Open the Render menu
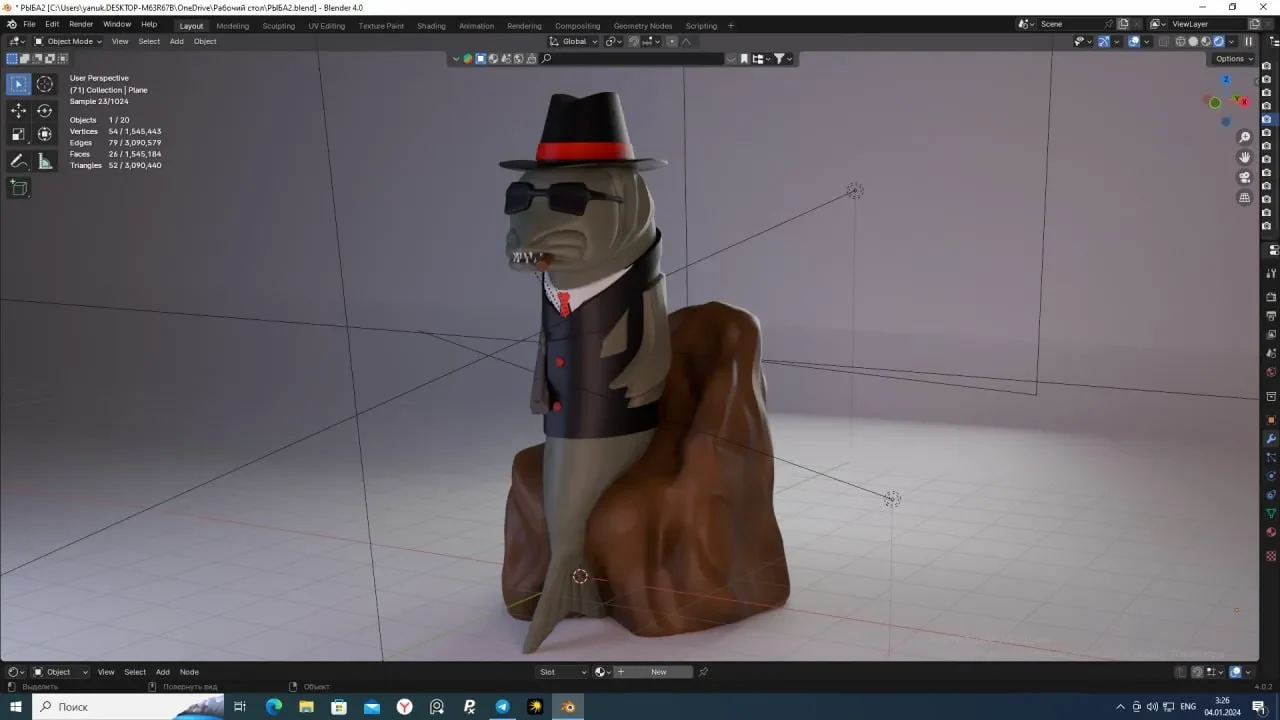 pos(81,24)
